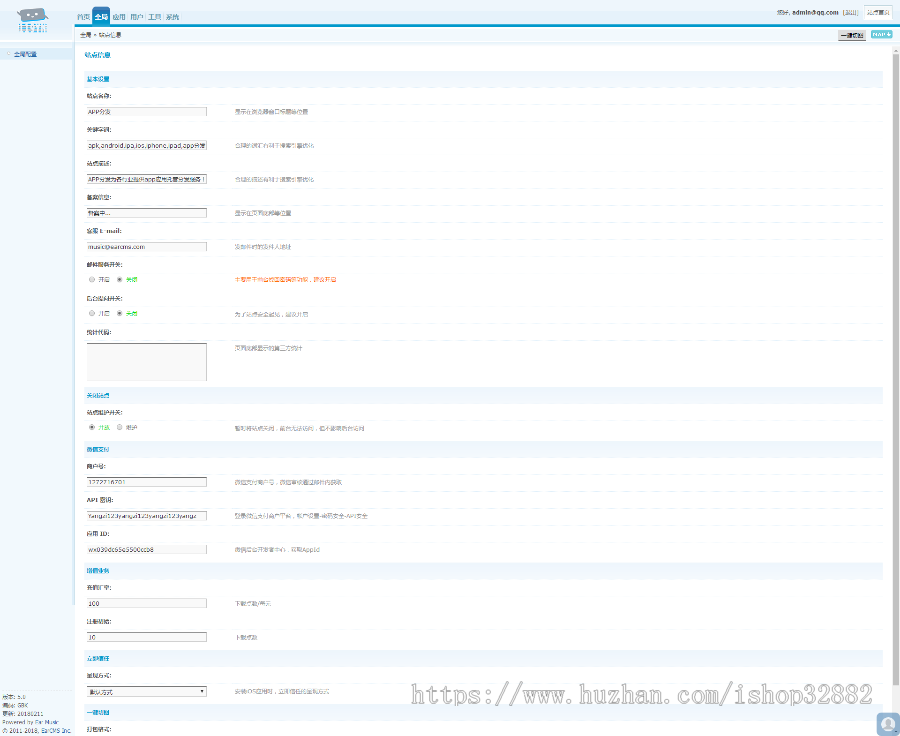Open the 默认方式 dropdown
Image resolution: width=900 pixels, height=736 pixels.
(146, 691)
